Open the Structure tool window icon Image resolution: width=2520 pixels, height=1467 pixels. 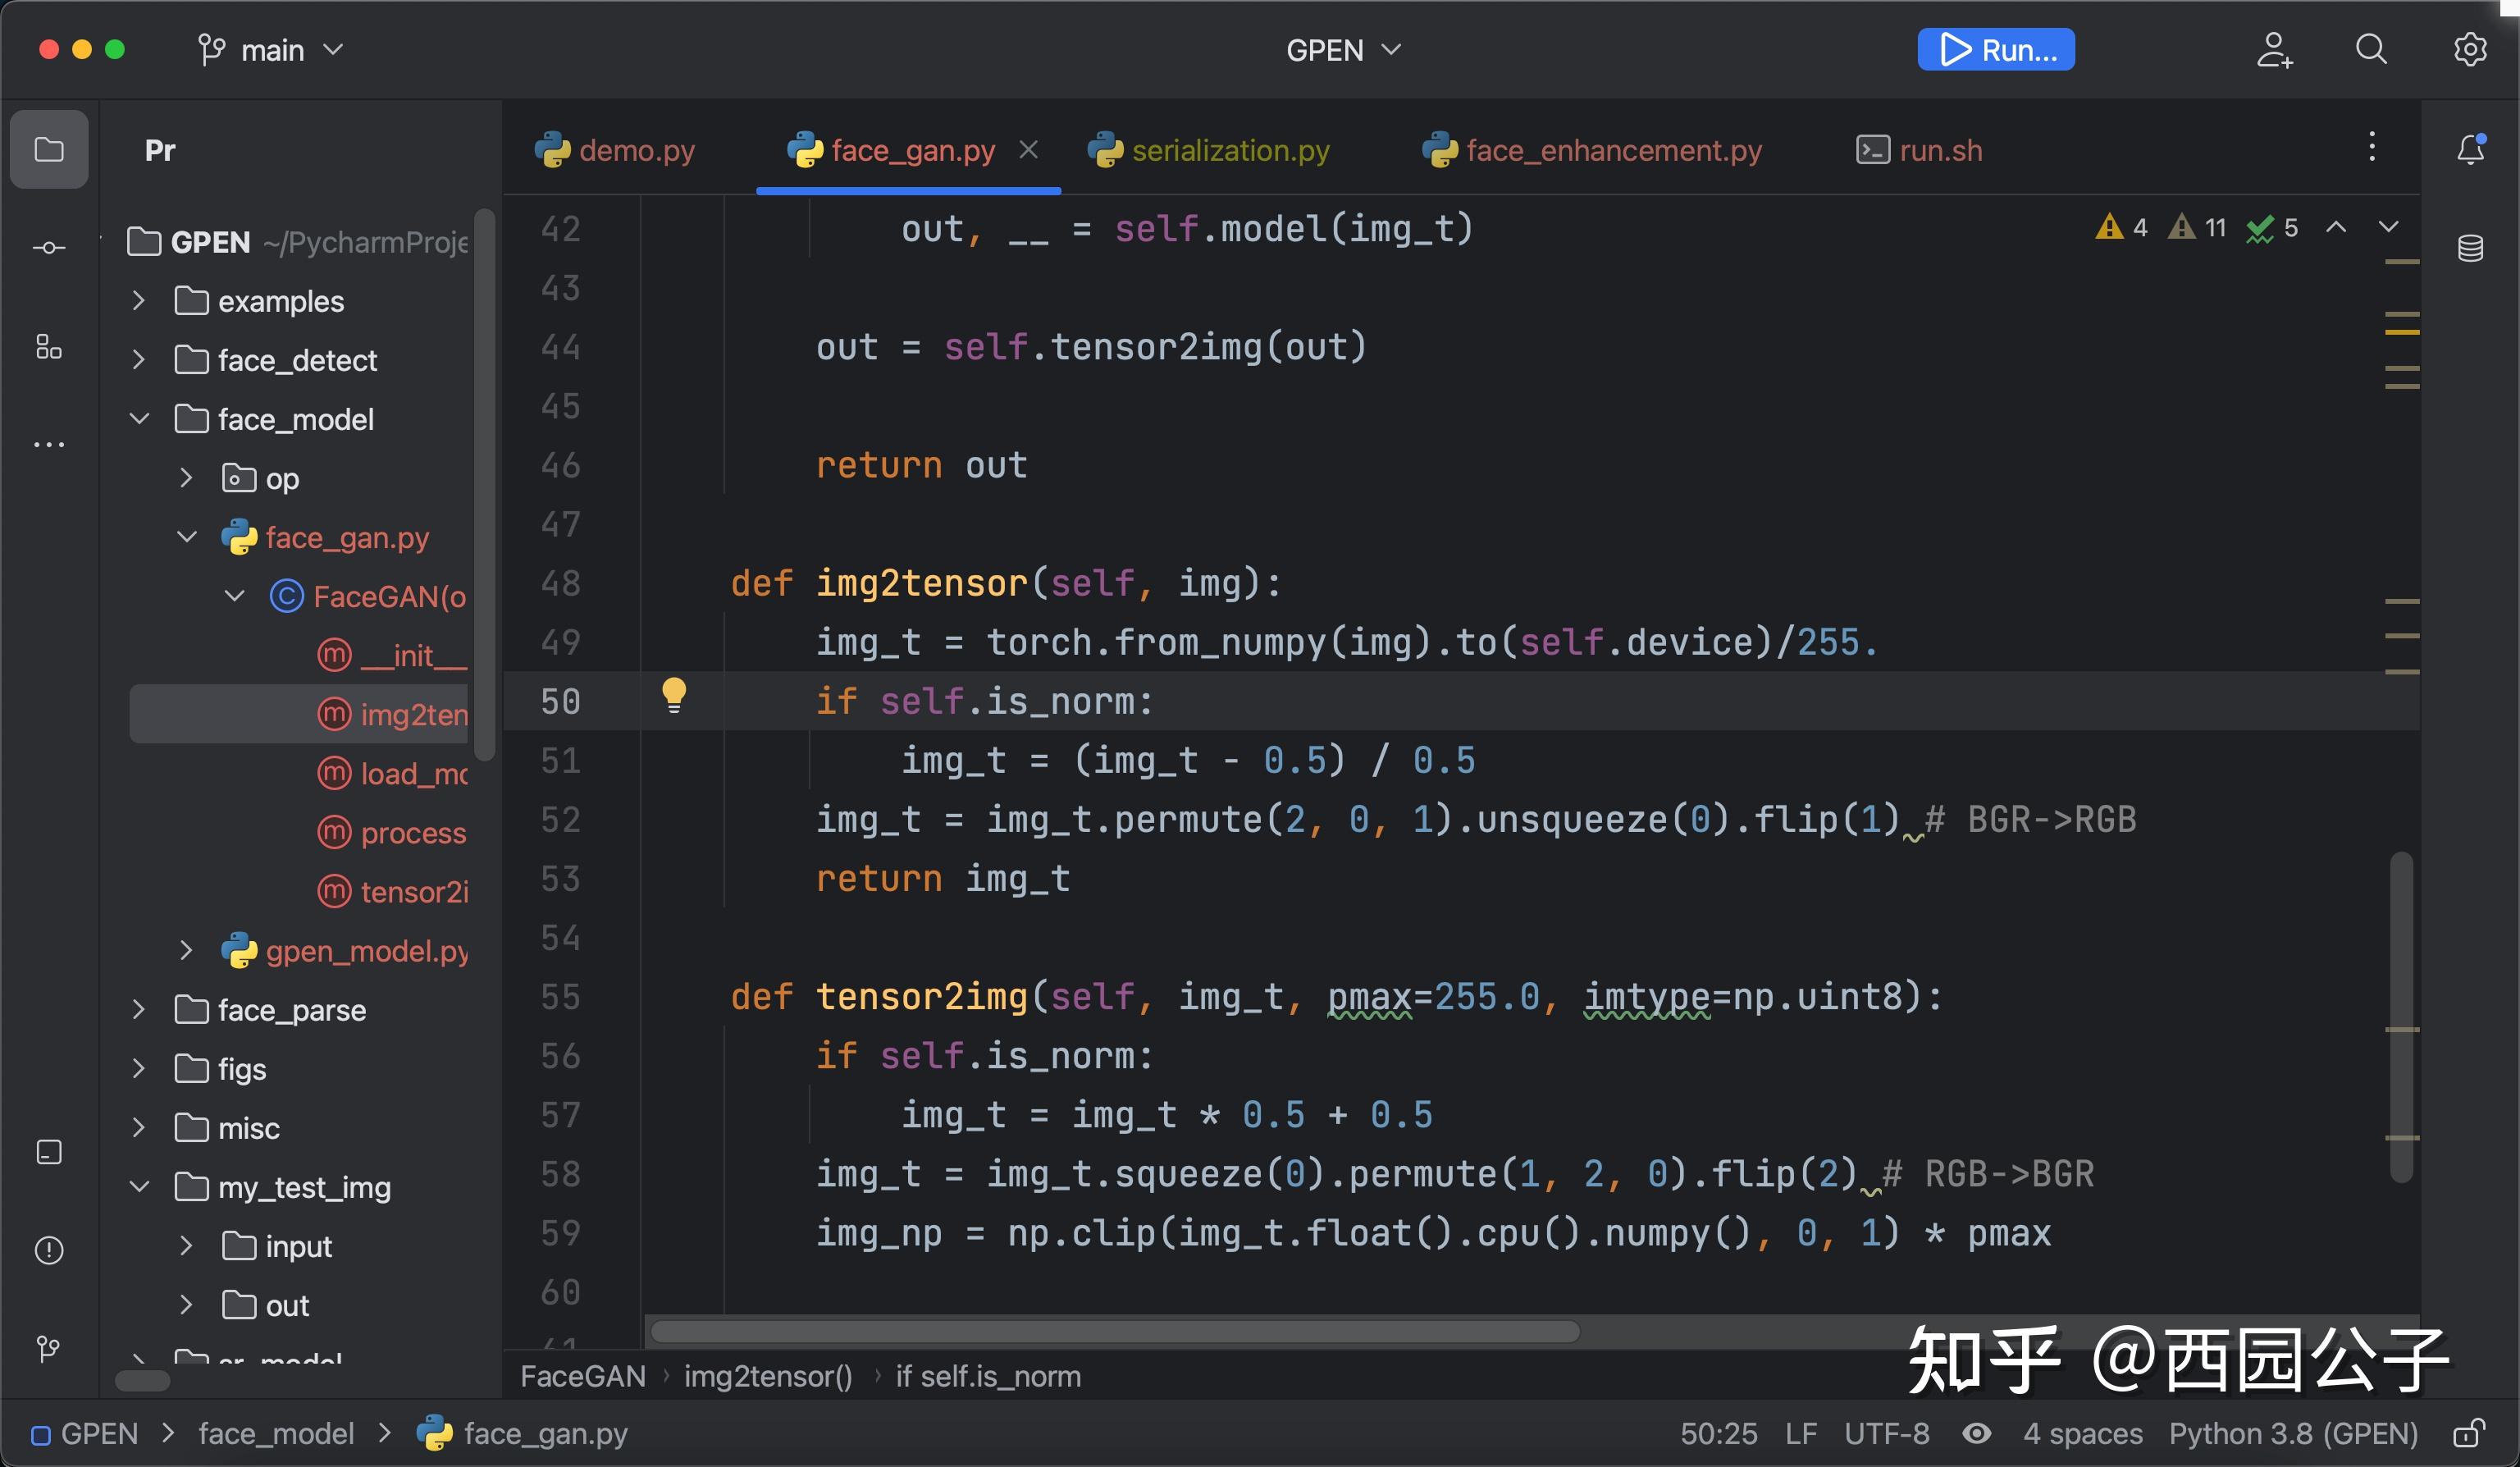49,347
